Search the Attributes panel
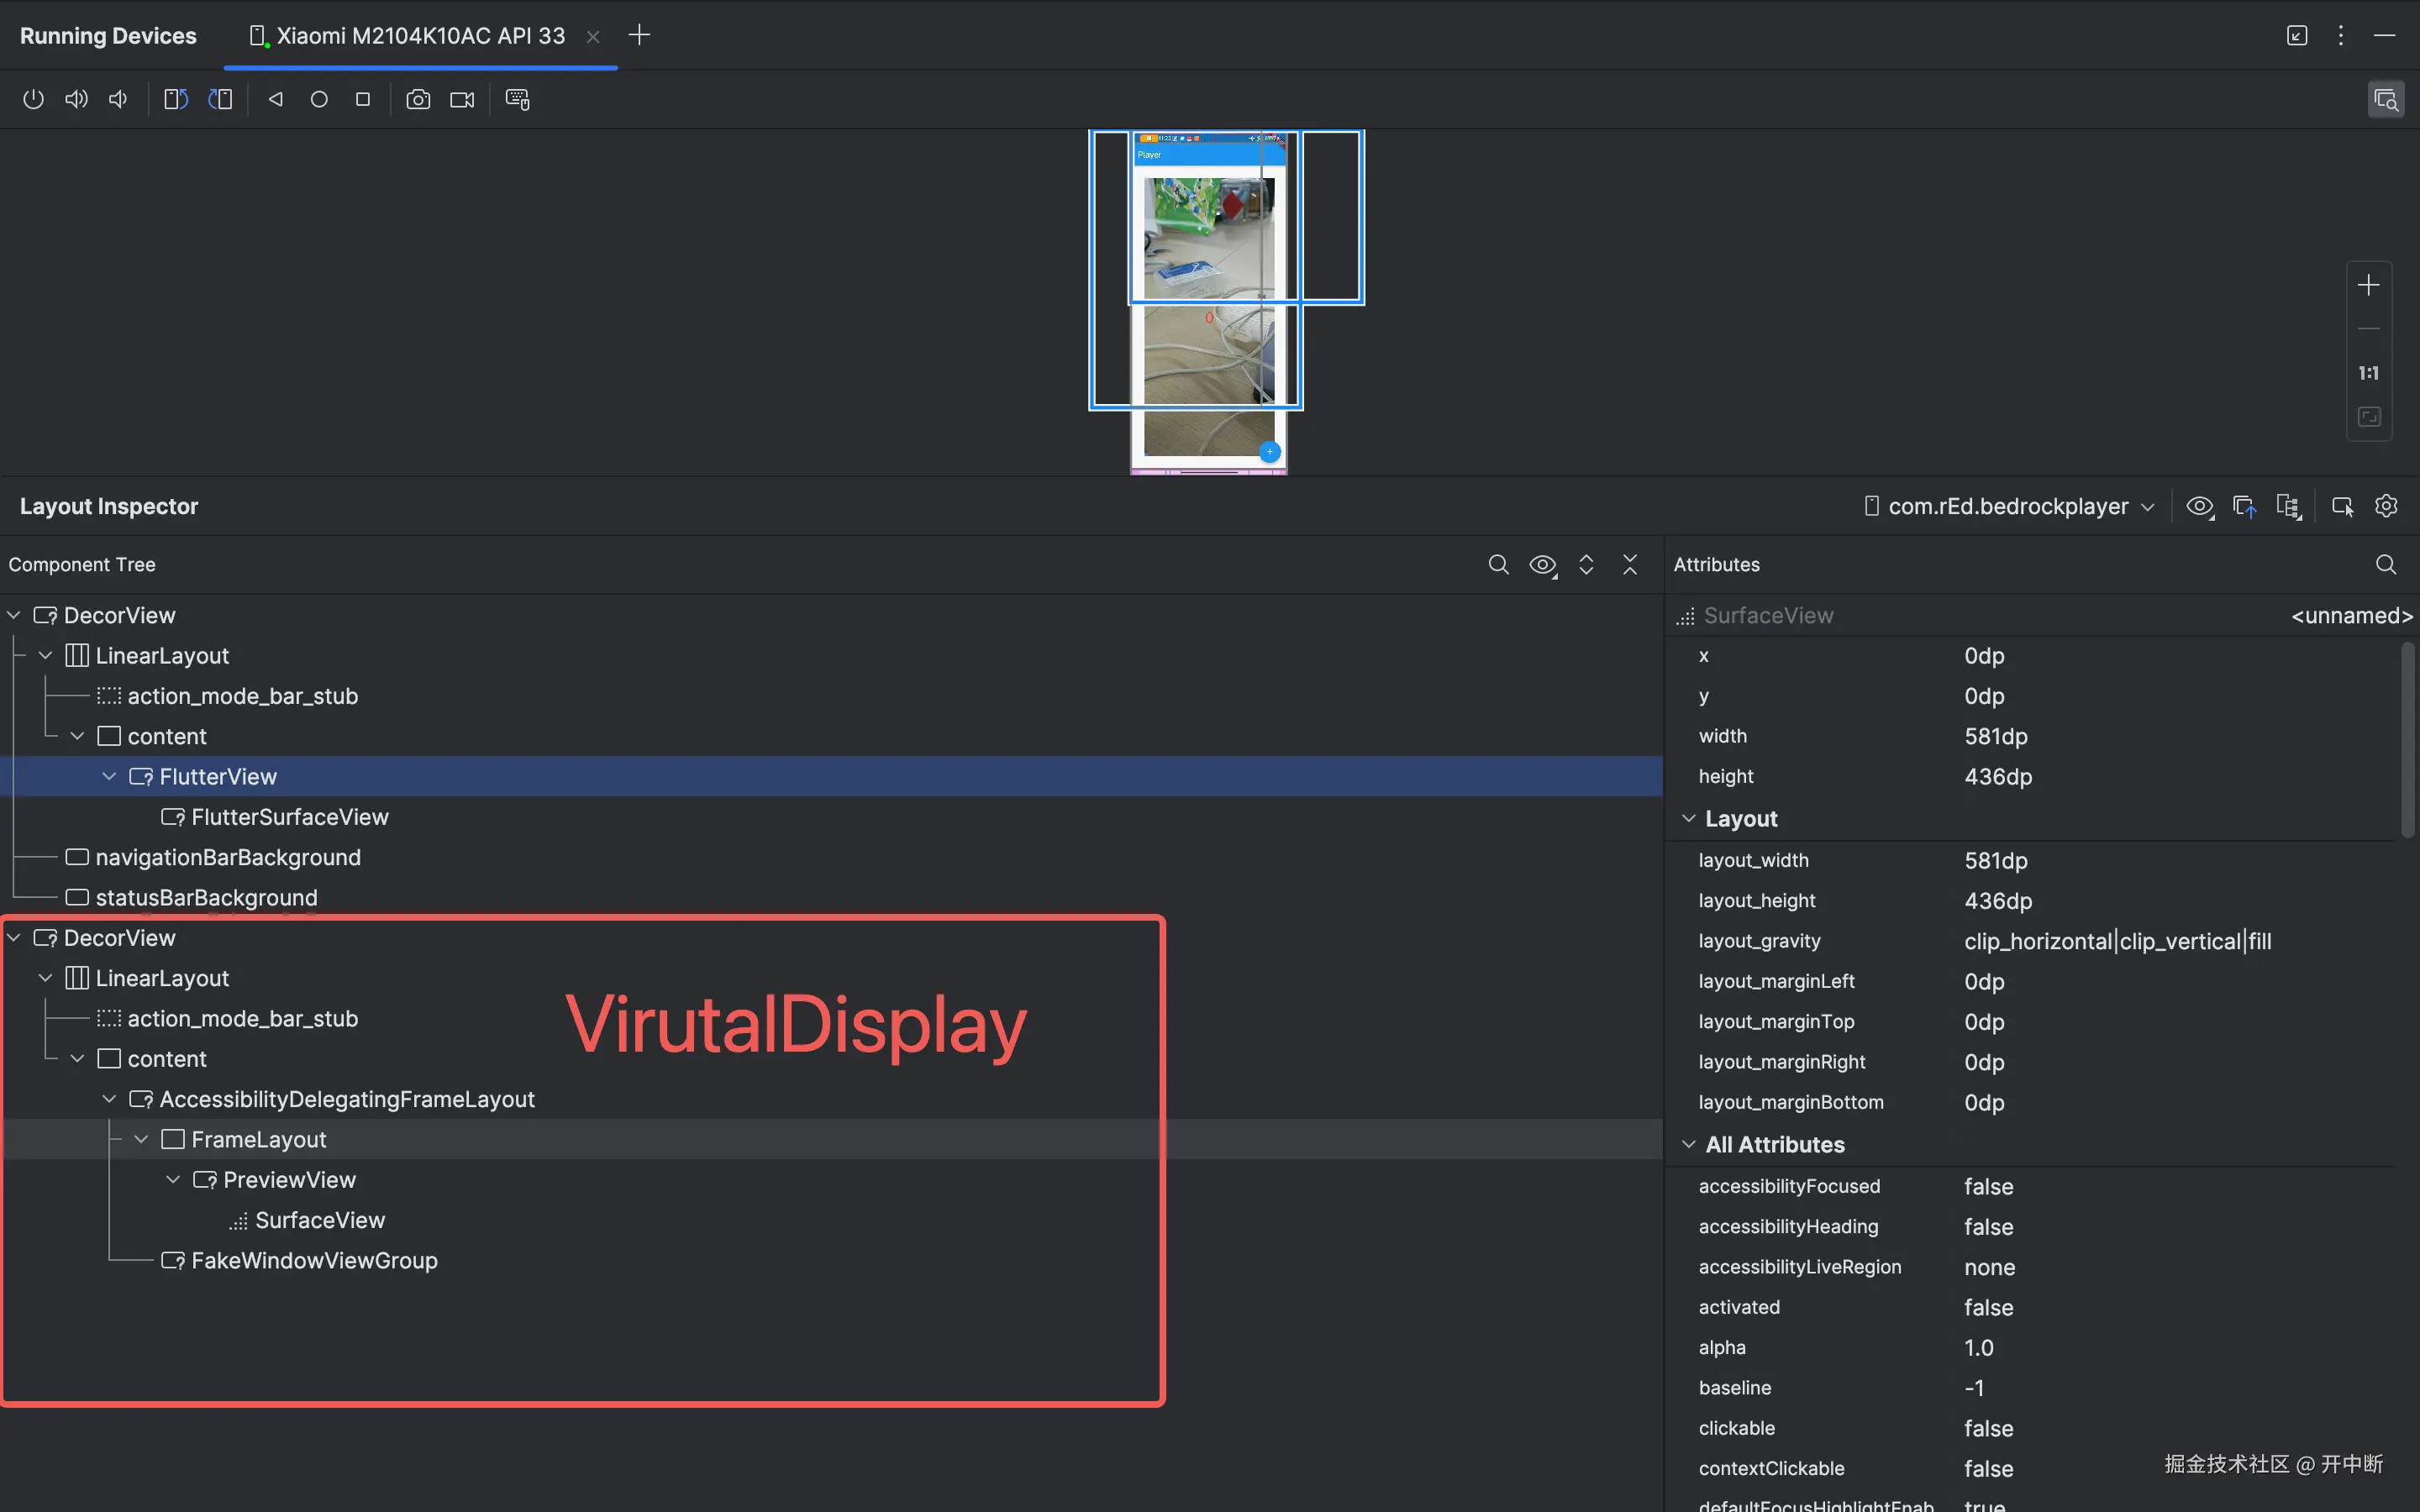This screenshot has height=1512, width=2420. [x=2385, y=564]
